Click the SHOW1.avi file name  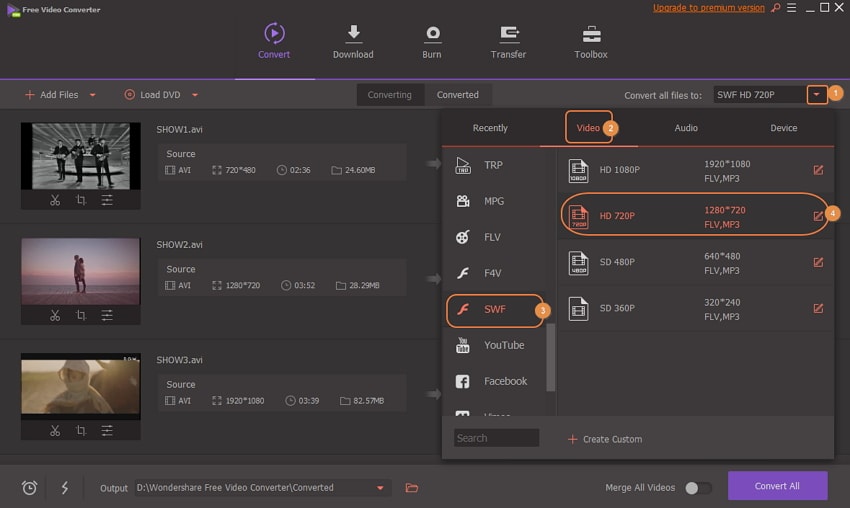[x=179, y=130]
